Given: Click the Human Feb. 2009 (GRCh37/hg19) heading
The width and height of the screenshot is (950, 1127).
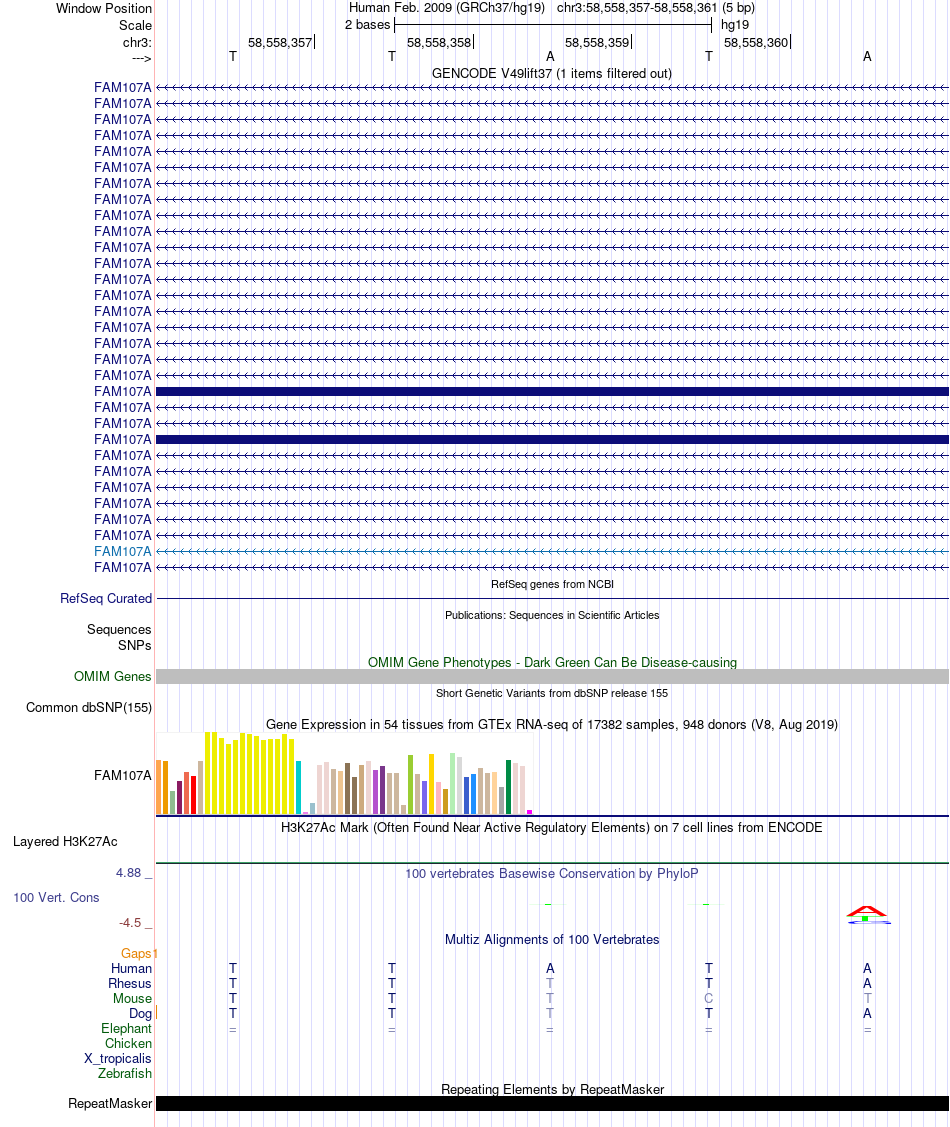Looking at the screenshot, I should point(446,8).
